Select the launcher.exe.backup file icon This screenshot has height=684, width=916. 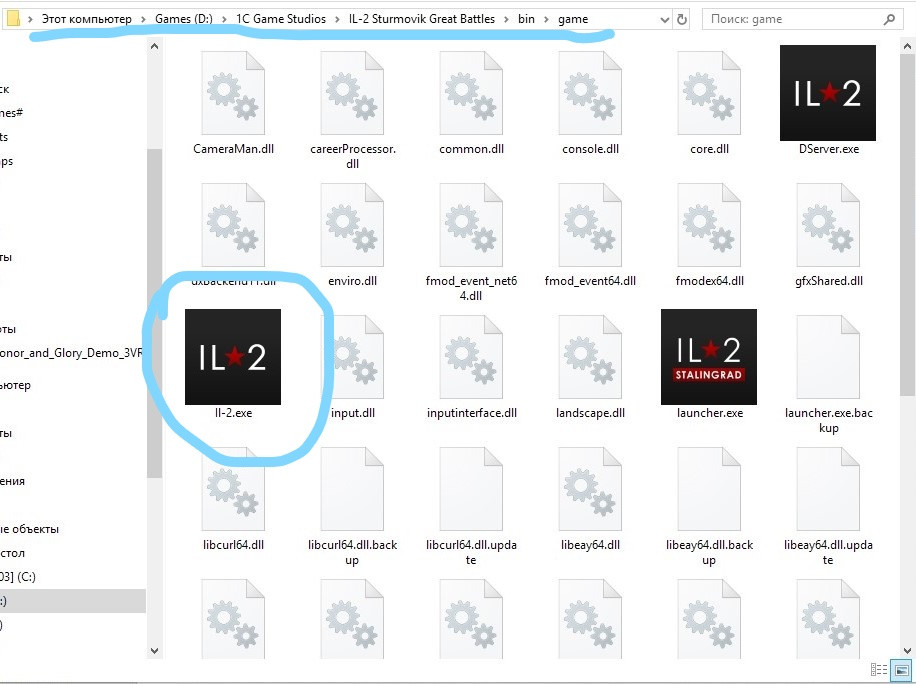(828, 357)
